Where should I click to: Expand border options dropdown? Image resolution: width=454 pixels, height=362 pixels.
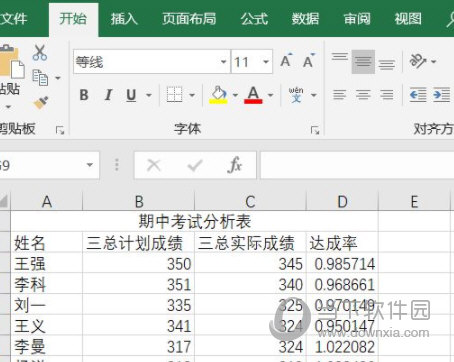click(x=192, y=95)
